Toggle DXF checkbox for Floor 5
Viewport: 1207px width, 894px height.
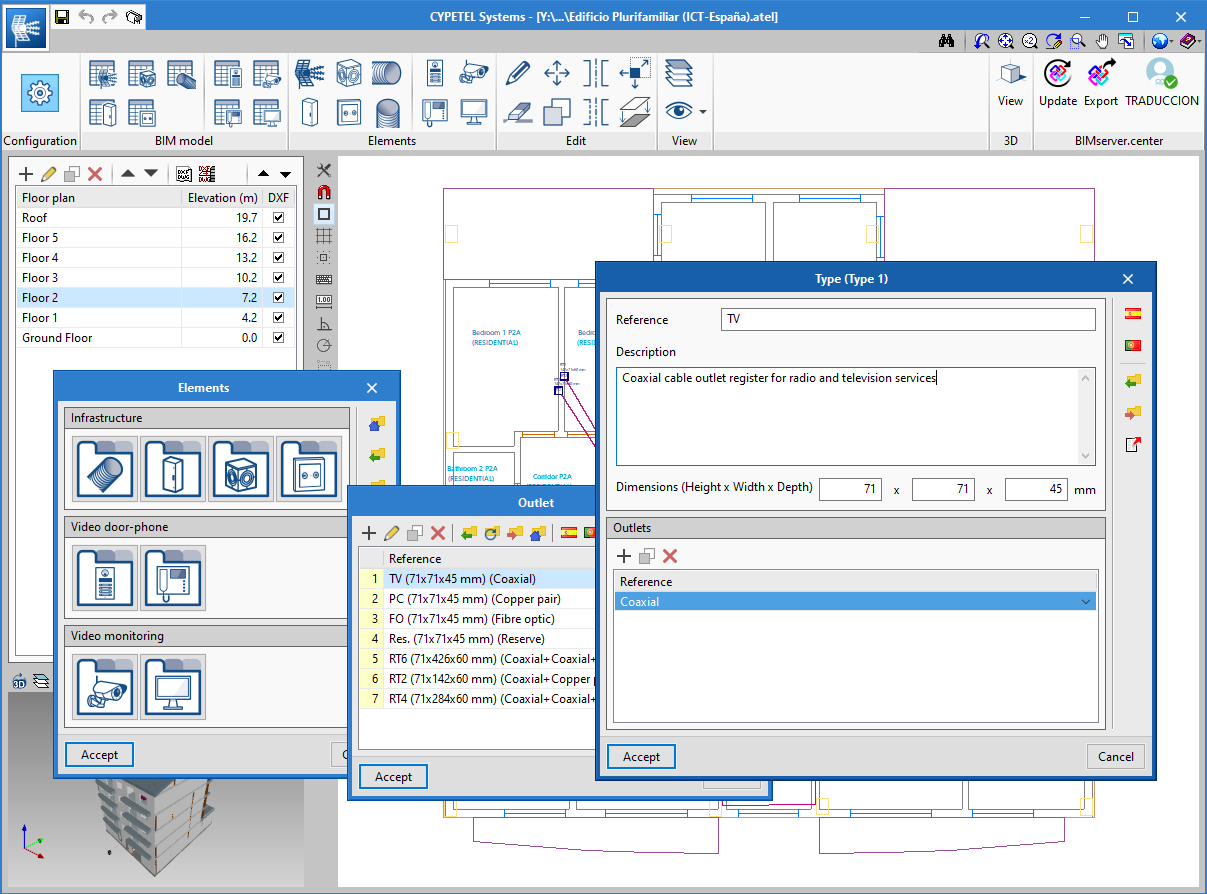point(278,238)
